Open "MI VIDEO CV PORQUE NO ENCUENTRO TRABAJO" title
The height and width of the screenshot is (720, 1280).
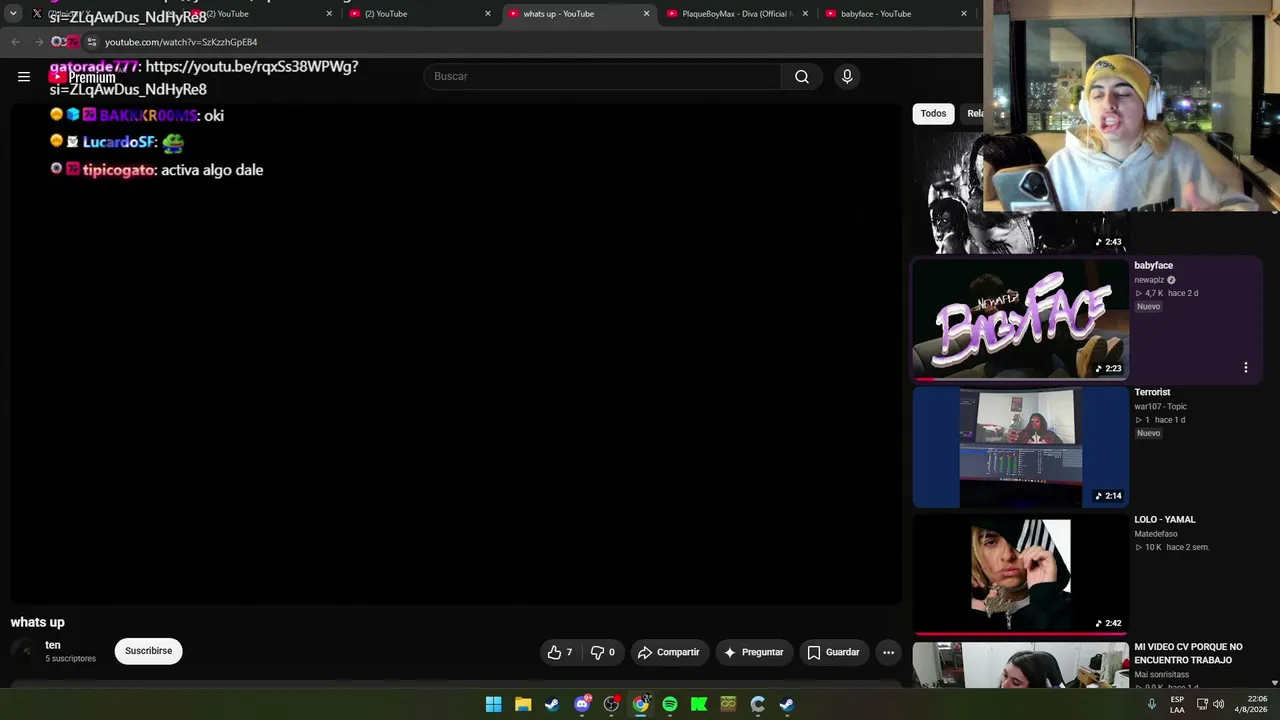point(1188,653)
